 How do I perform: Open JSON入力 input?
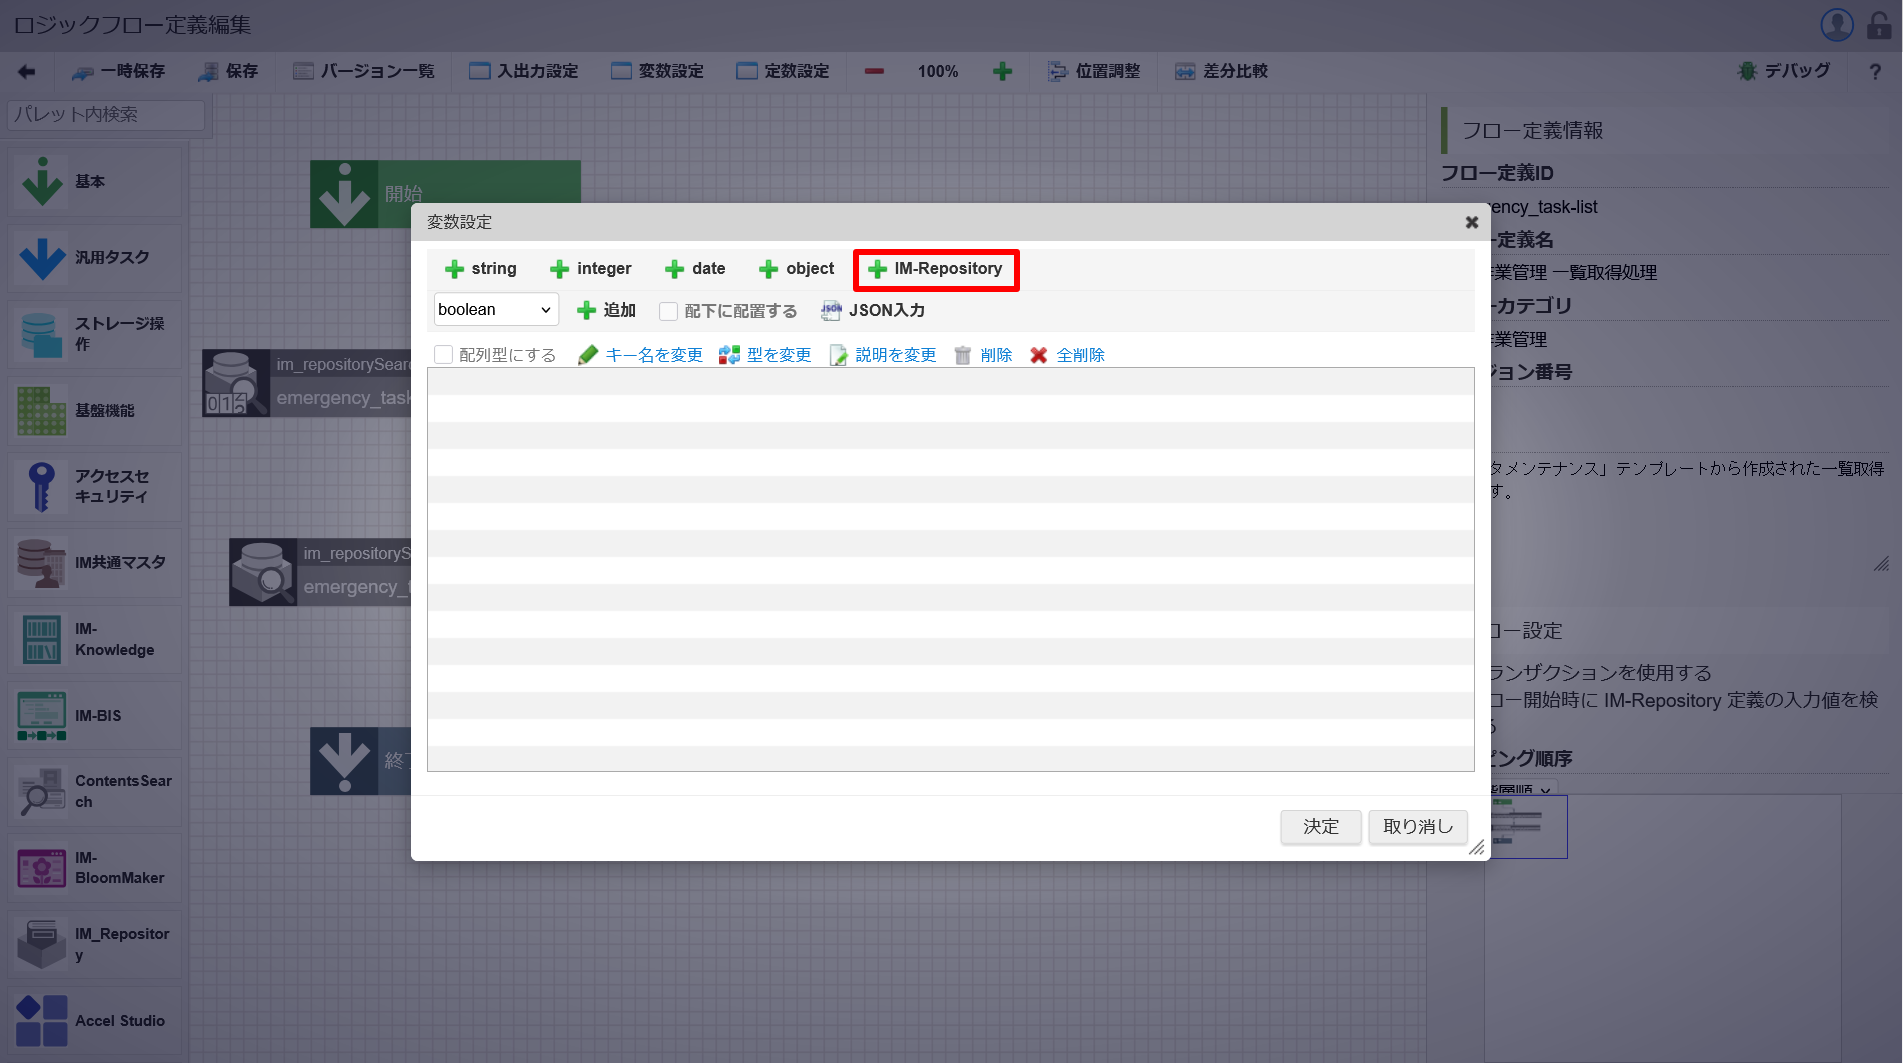click(873, 311)
